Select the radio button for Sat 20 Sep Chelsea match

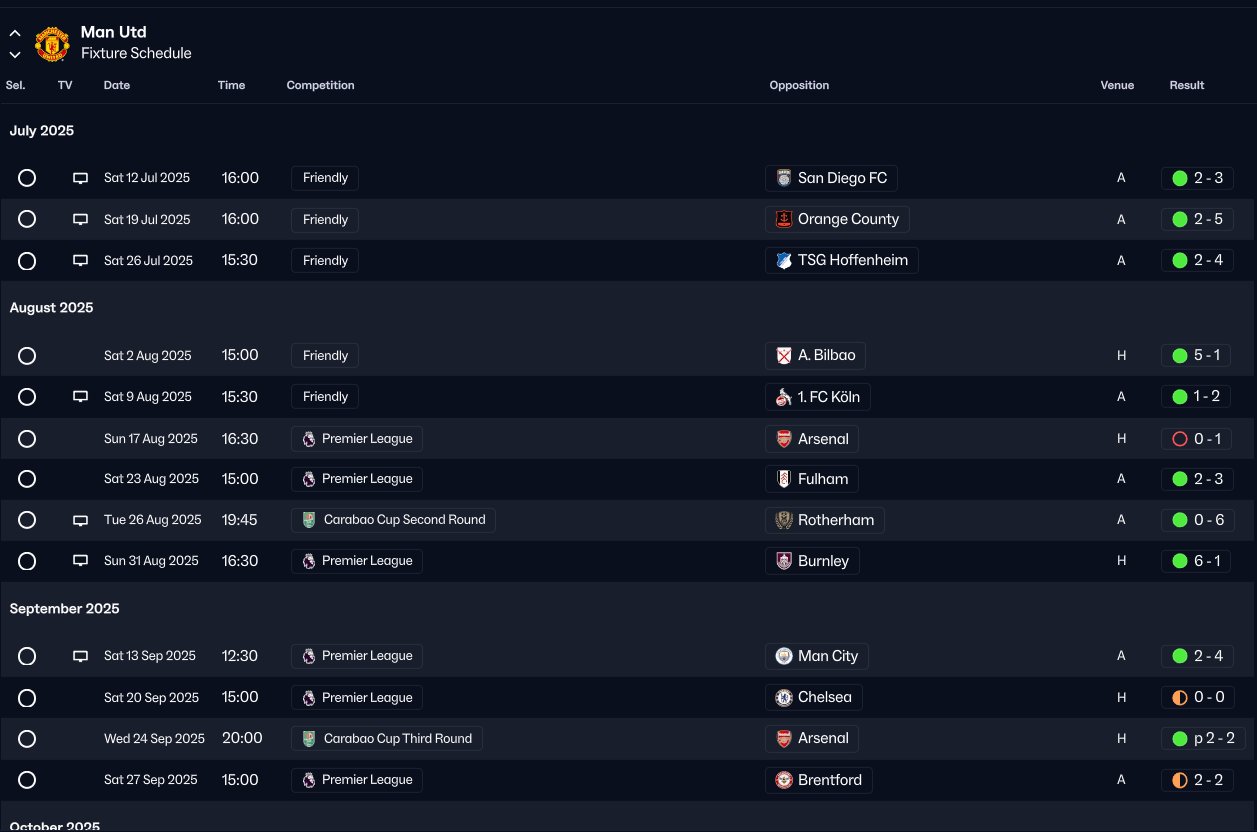[x=27, y=697]
